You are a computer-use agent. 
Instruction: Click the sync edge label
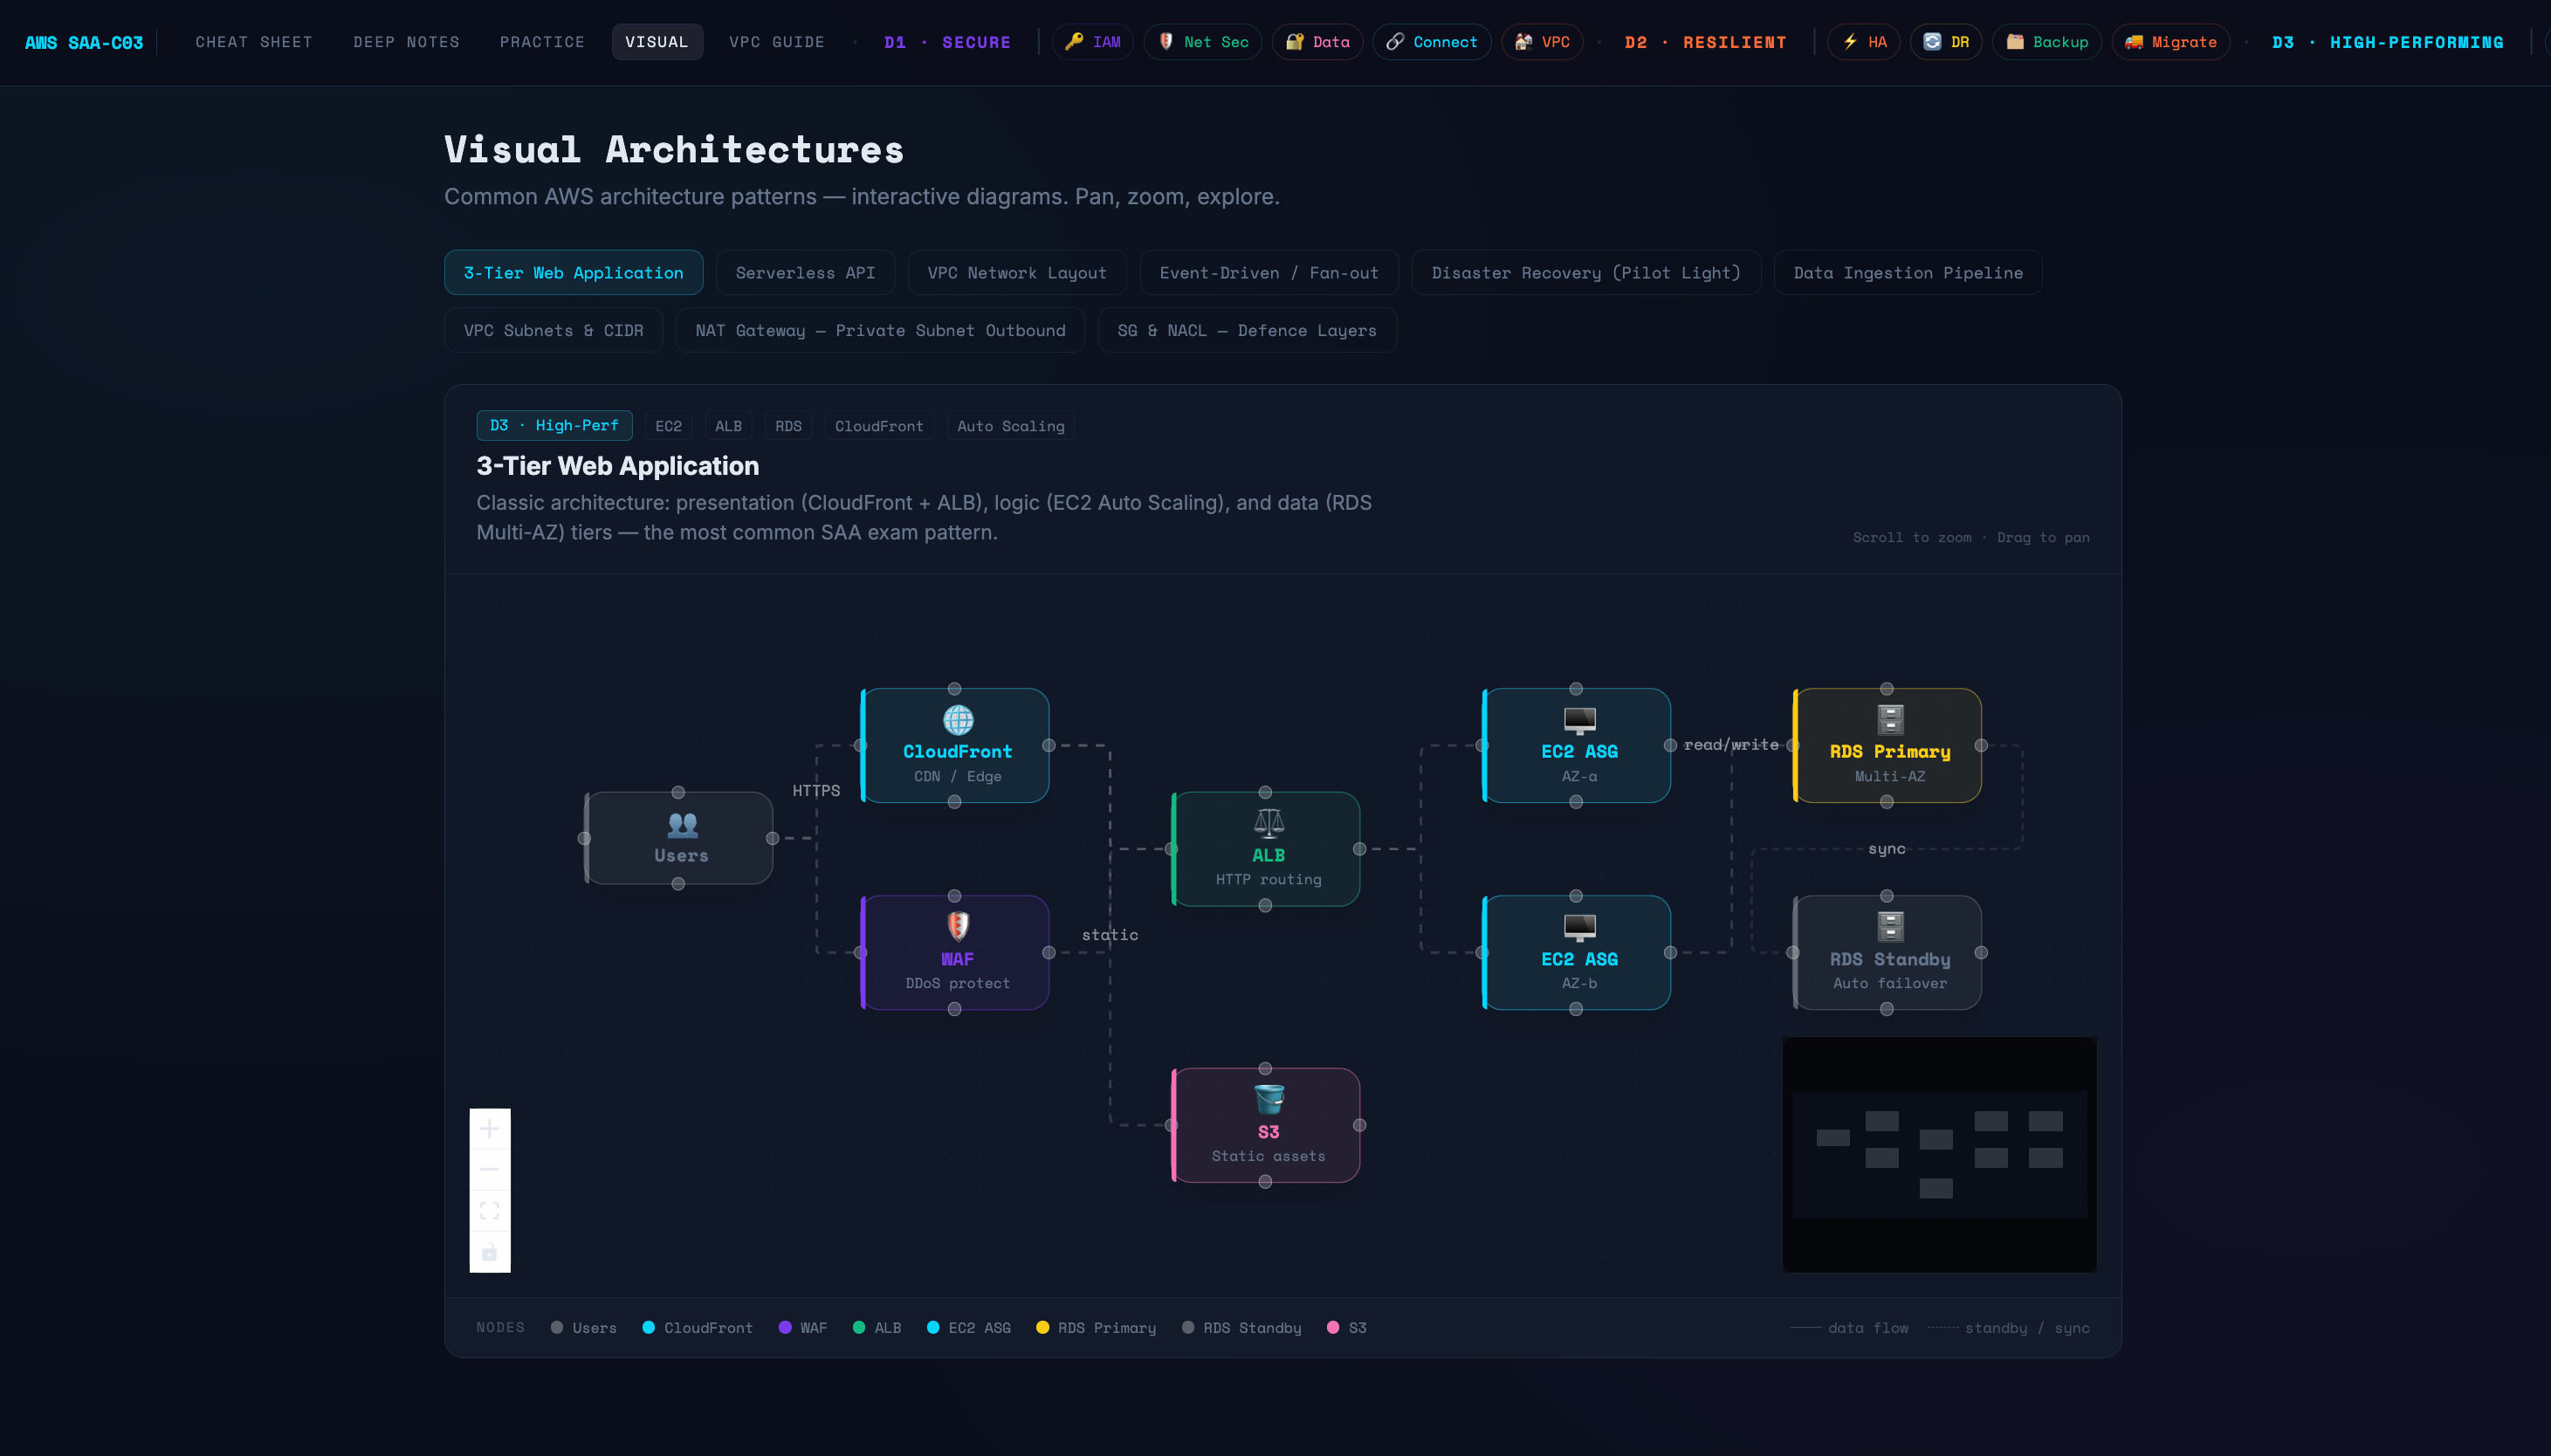point(1887,848)
